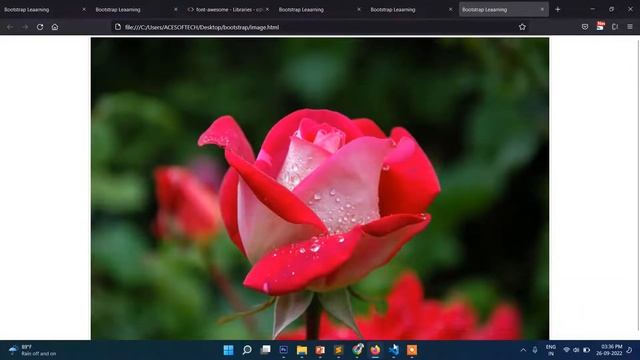The image size is (640, 360).
Task: Click the page vertical scrollbar
Action: [638, 186]
